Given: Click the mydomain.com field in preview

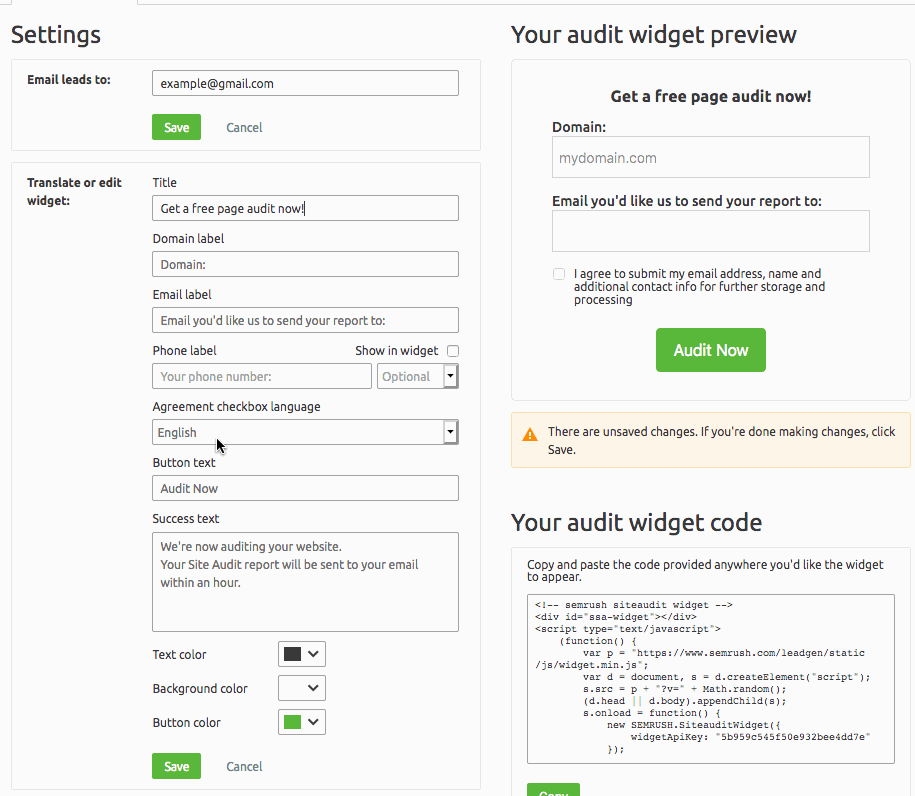Looking at the screenshot, I should click(710, 158).
